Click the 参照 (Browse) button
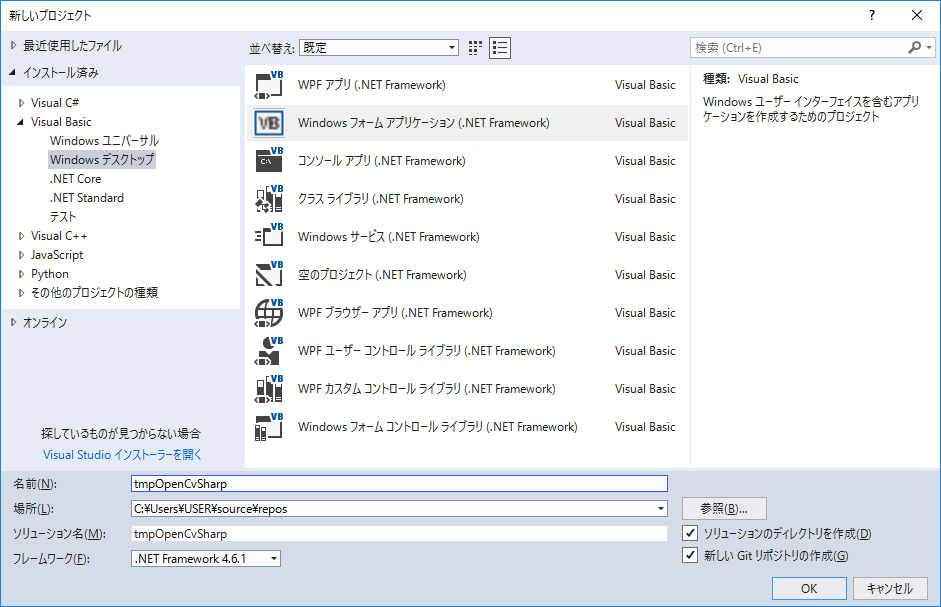941x607 pixels. click(723, 508)
